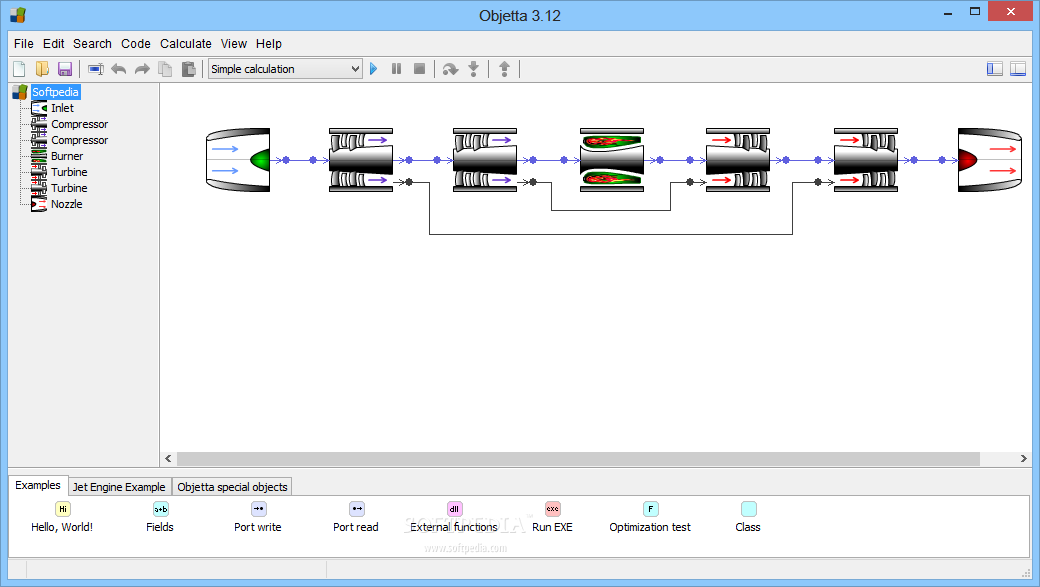Open the Calculate menu

pos(186,44)
